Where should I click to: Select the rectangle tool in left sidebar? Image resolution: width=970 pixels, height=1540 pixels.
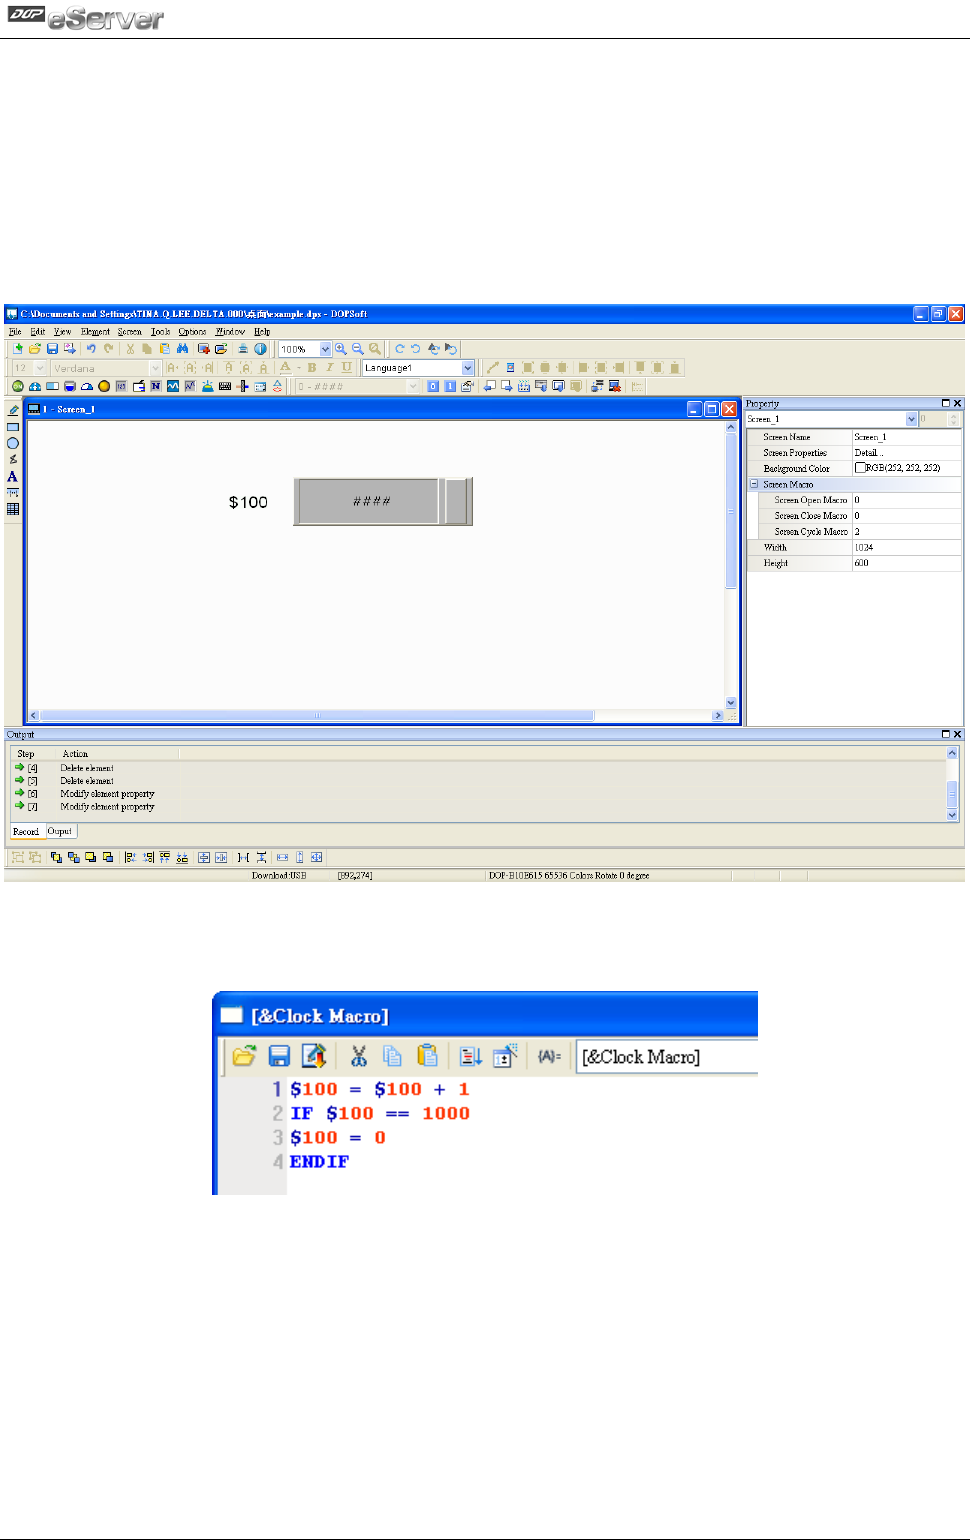coord(13,427)
